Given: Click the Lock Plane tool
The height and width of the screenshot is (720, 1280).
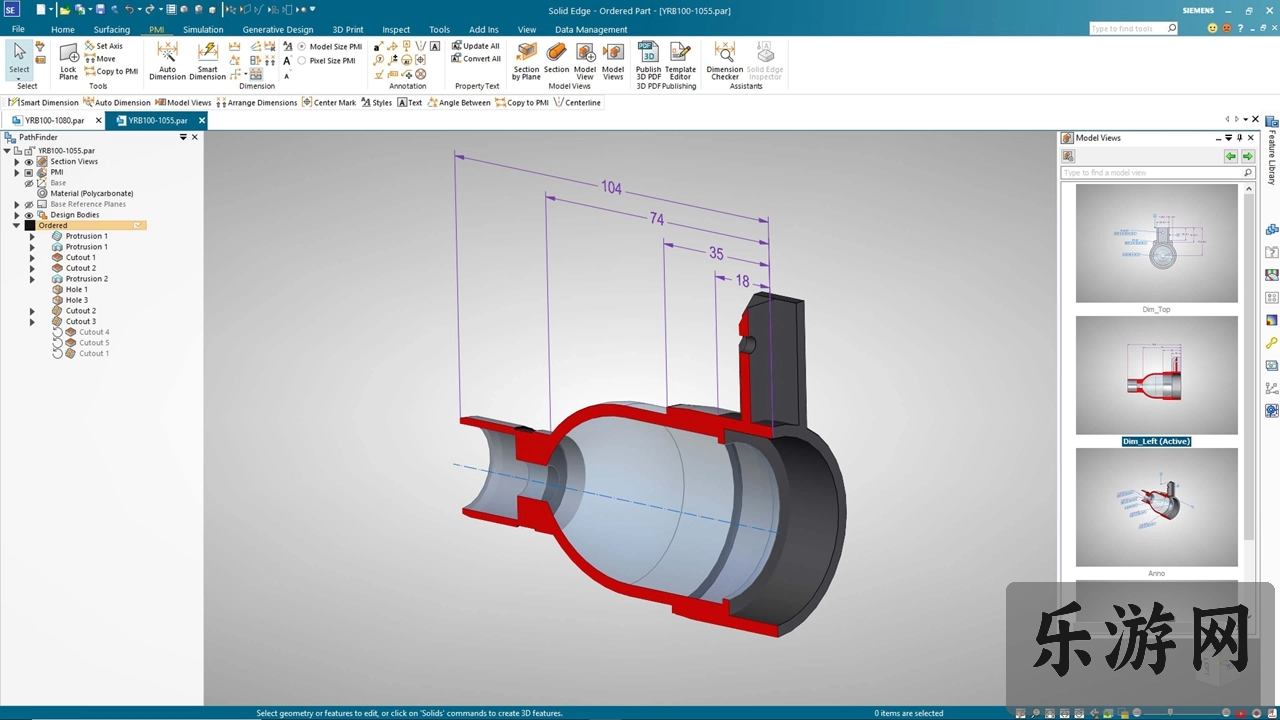Looking at the screenshot, I should (68, 61).
